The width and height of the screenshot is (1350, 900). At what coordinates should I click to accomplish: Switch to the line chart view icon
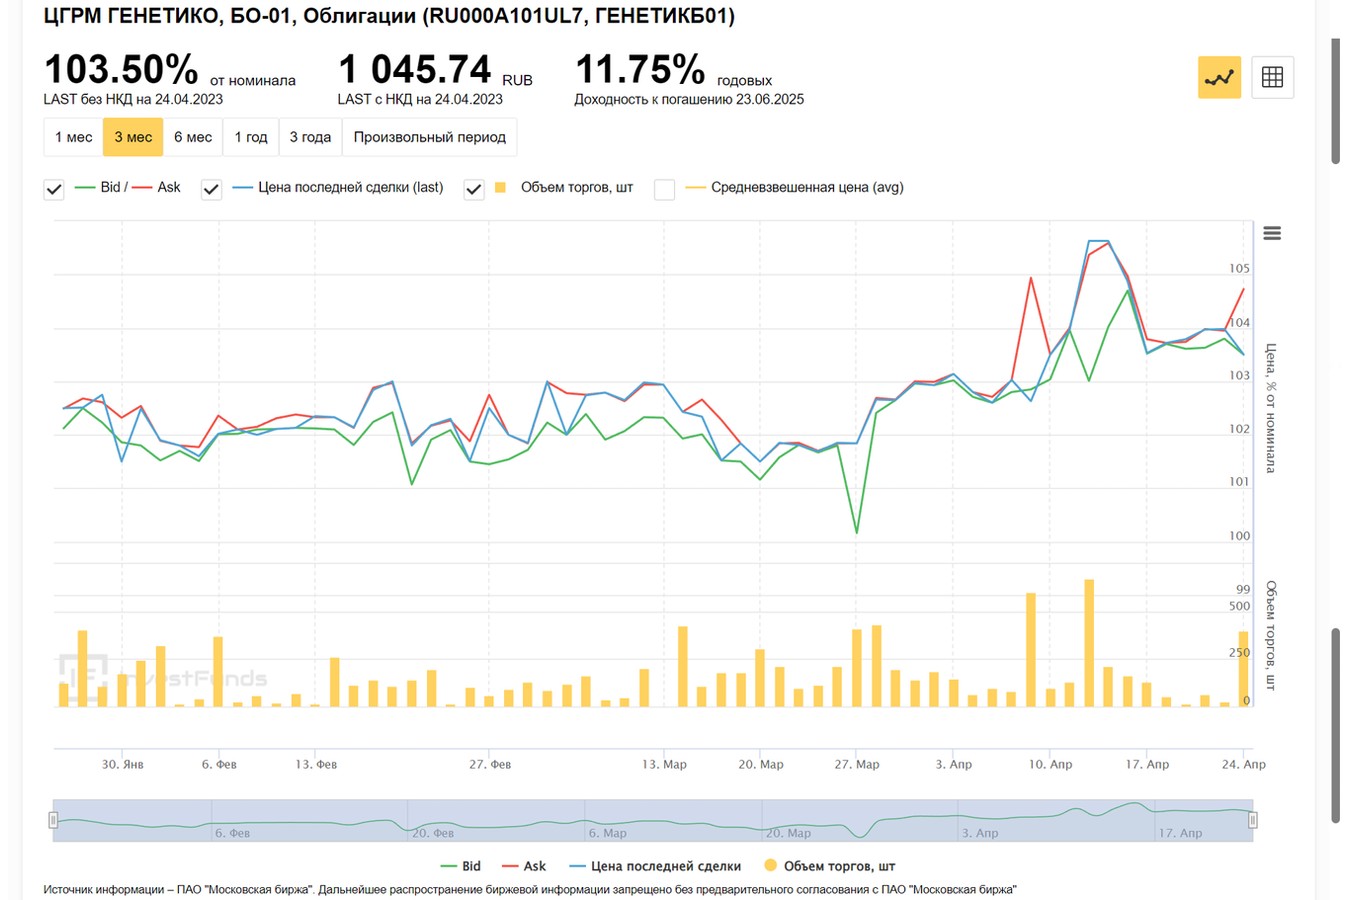point(1219,77)
